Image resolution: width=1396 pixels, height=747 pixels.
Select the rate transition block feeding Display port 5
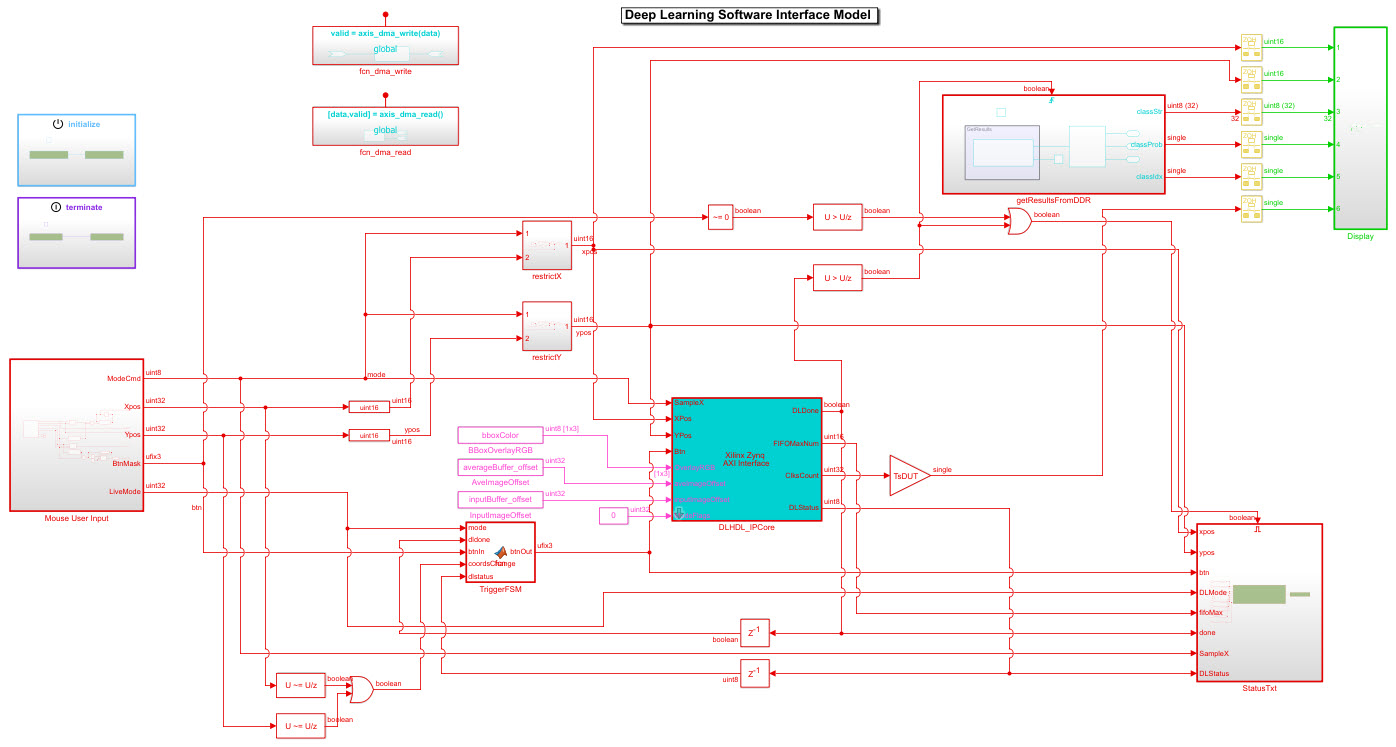pyautogui.click(x=1250, y=176)
